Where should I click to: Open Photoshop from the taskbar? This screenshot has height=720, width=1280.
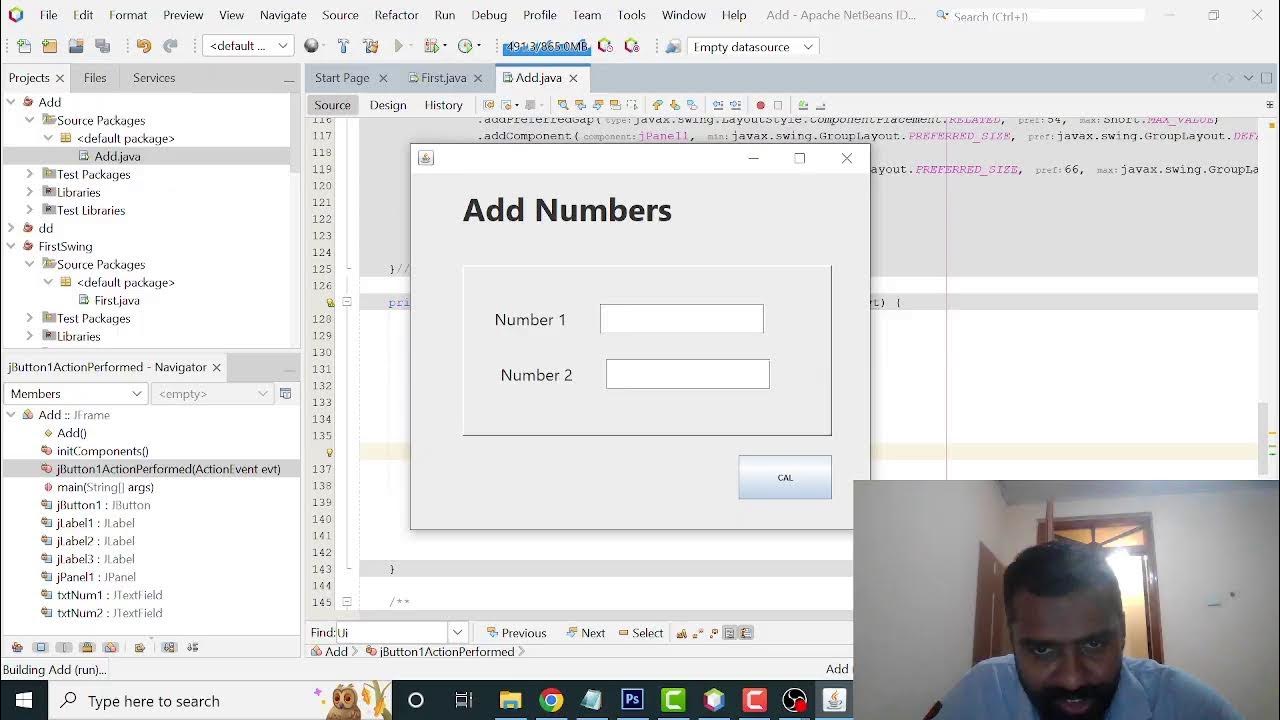[632, 700]
